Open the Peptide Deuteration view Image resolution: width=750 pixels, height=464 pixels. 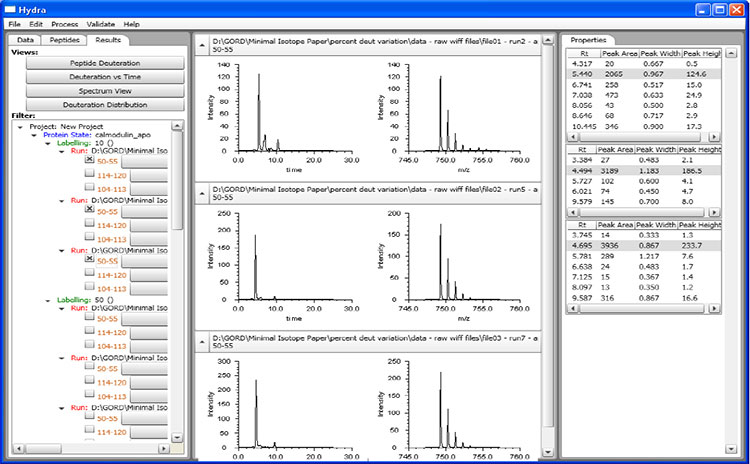105,63
